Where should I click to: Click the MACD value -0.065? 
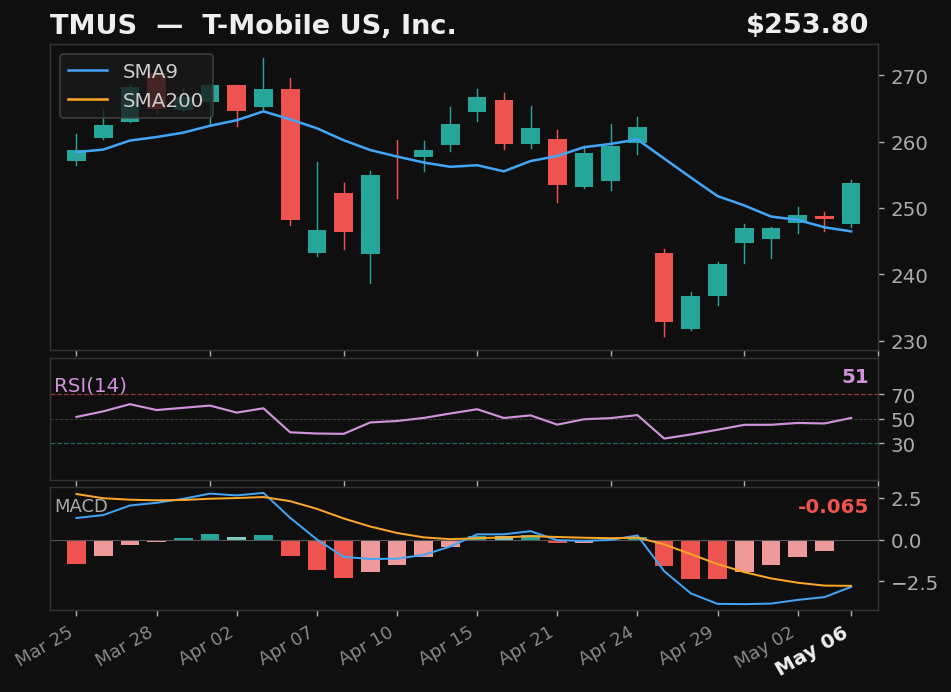[833, 506]
